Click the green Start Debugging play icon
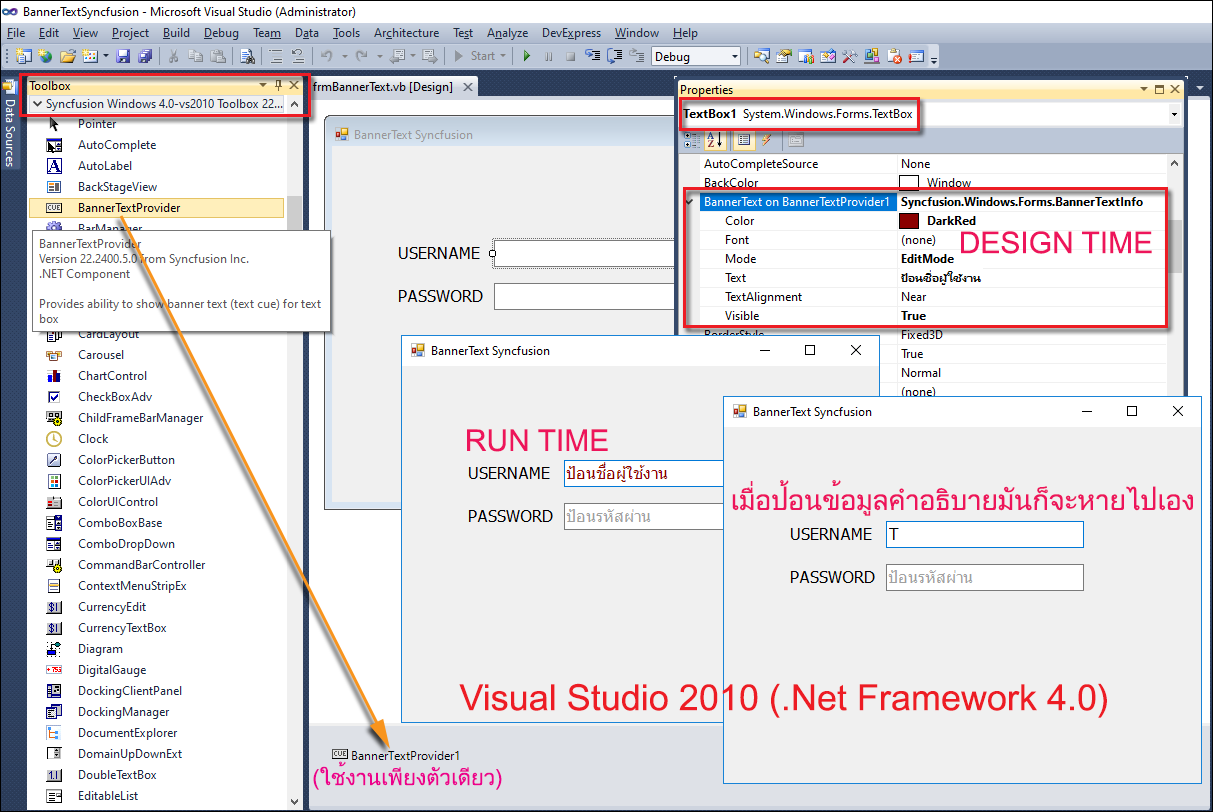1213x812 pixels. 526,56
